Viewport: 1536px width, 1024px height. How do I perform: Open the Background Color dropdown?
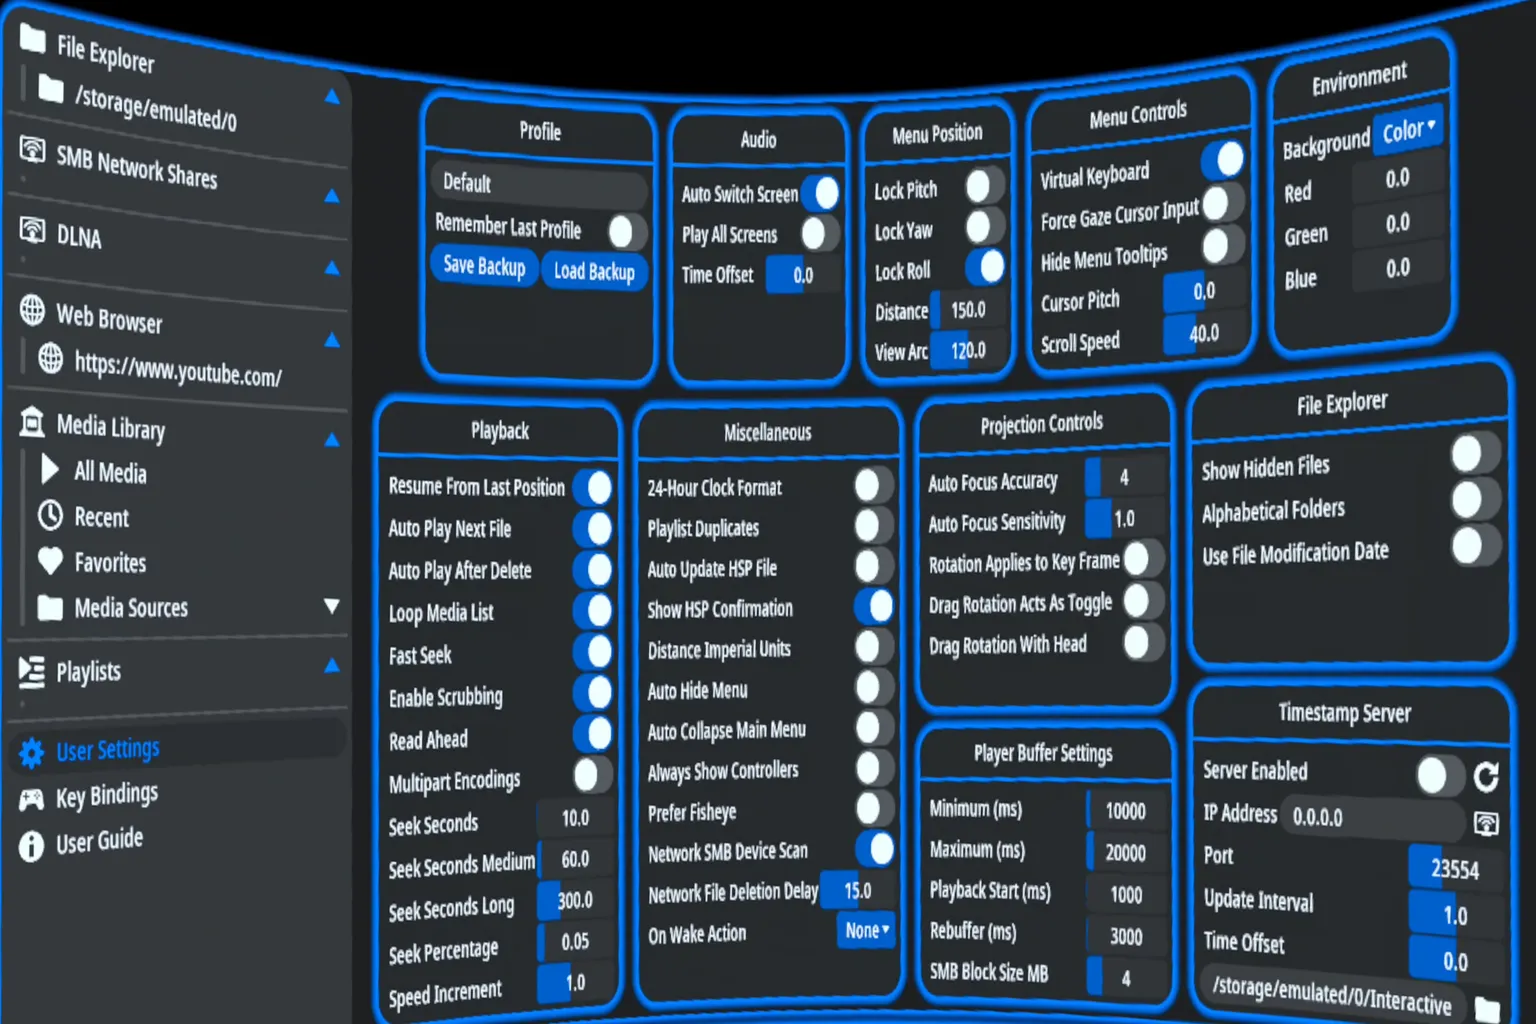1409,130
